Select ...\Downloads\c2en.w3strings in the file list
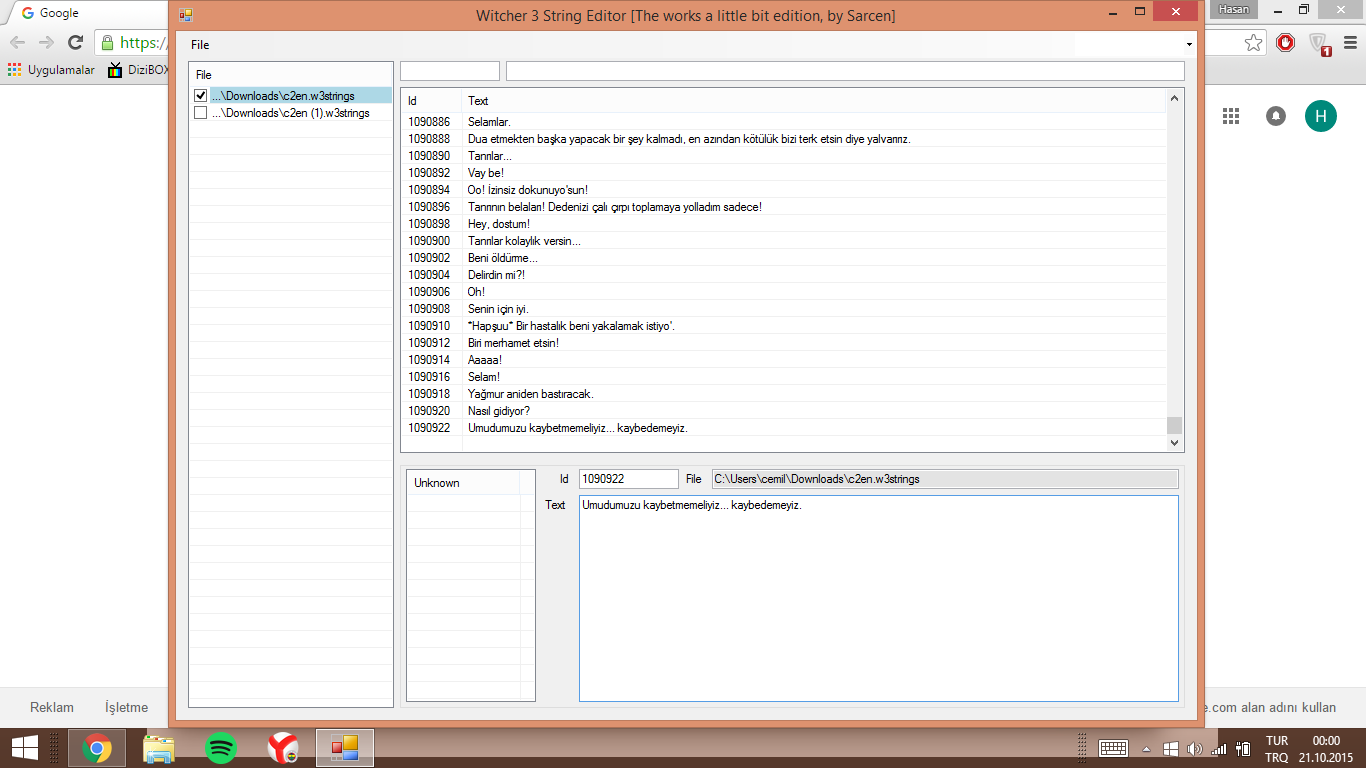The width and height of the screenshot is (1366, 769). [x=283, y=96]
